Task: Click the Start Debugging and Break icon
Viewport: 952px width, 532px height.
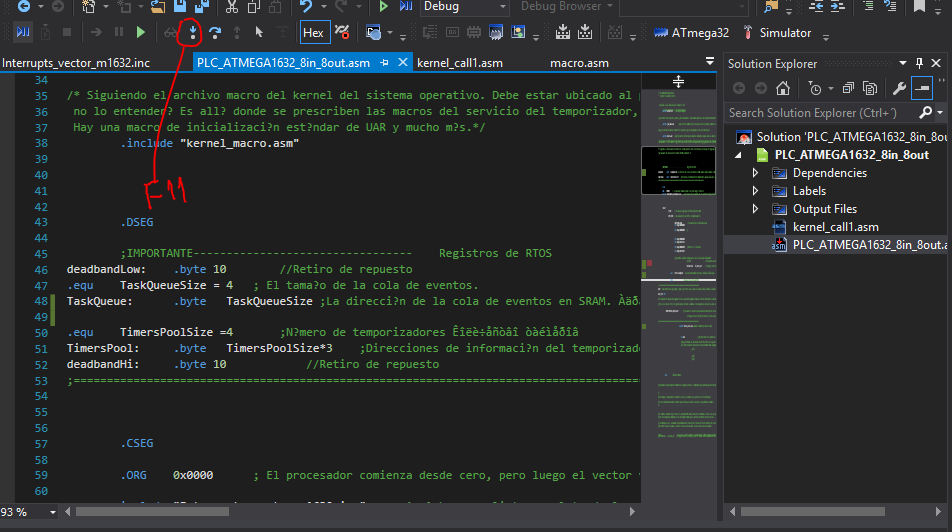Action: coord(23,32)
